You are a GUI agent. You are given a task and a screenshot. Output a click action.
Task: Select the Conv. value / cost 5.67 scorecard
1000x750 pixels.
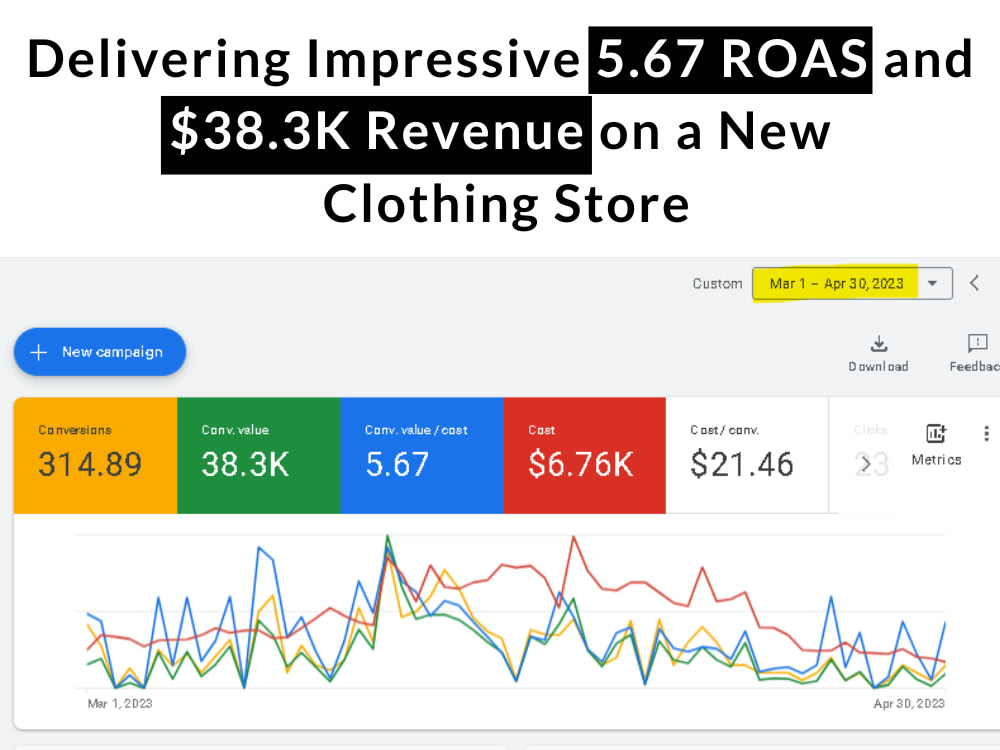tap(422, 455)
